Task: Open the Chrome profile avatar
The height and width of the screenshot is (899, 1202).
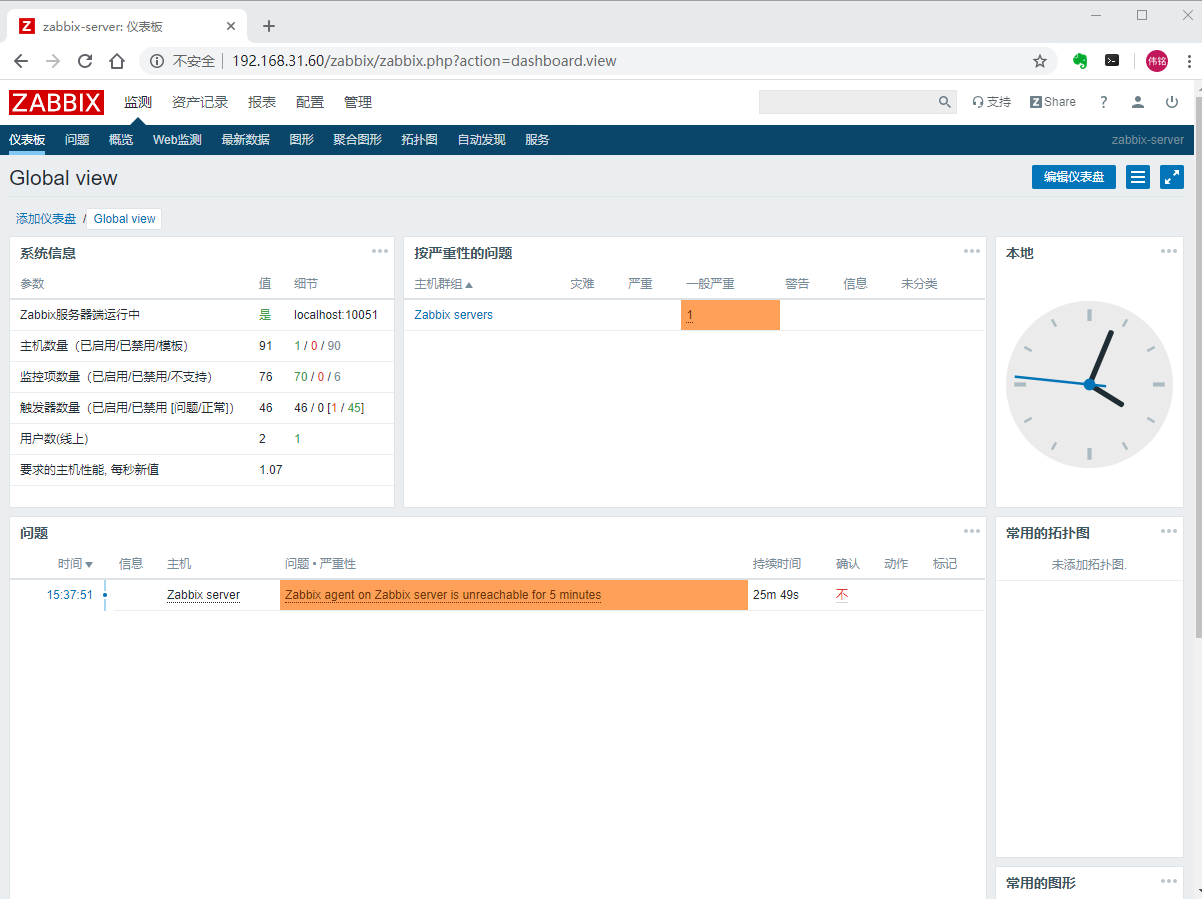Action: (x=1157, y=61)
